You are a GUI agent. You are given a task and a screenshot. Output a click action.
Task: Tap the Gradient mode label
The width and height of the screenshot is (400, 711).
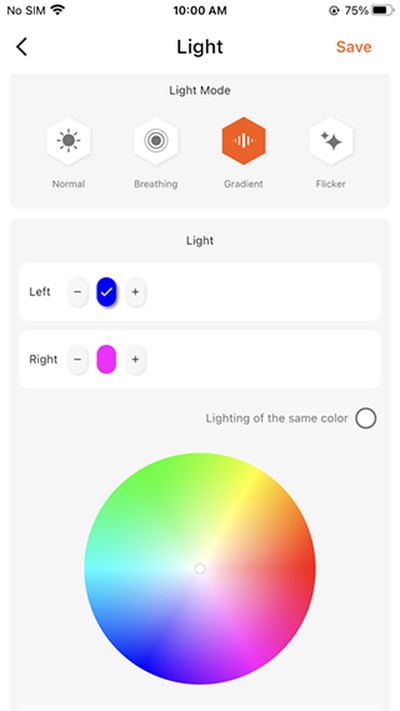pos(244,184)
